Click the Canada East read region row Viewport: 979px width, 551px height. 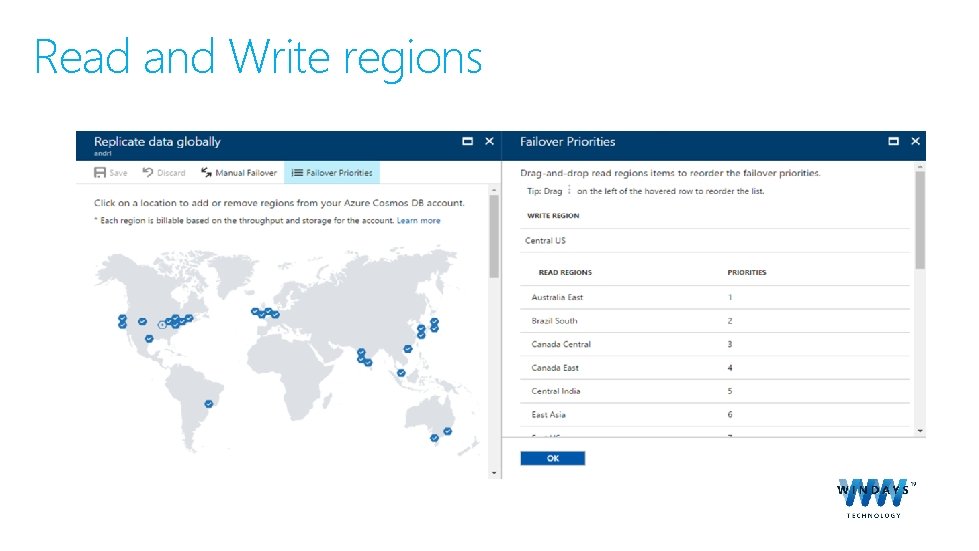[714, 368]
